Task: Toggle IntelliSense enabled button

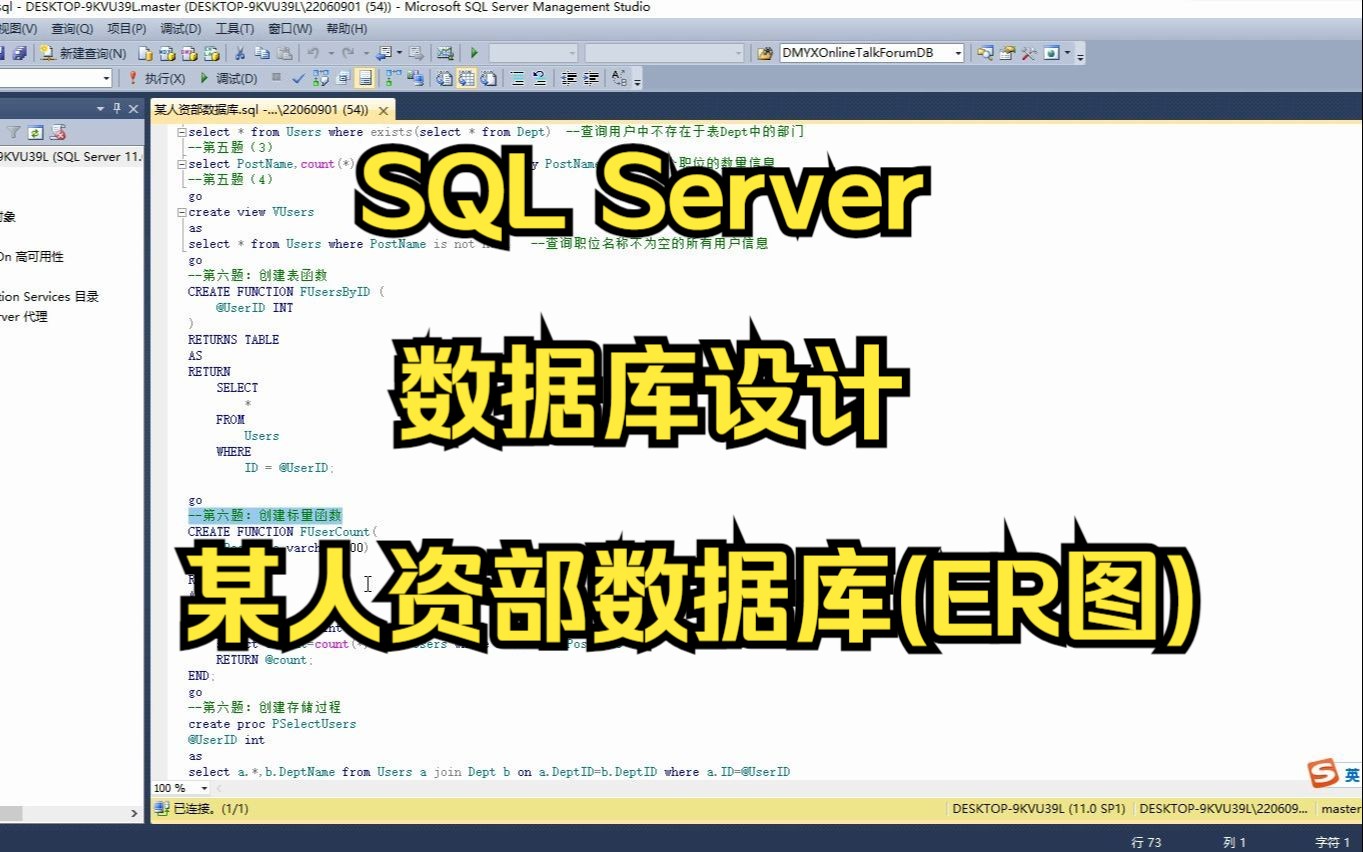Action: point(366,78)
